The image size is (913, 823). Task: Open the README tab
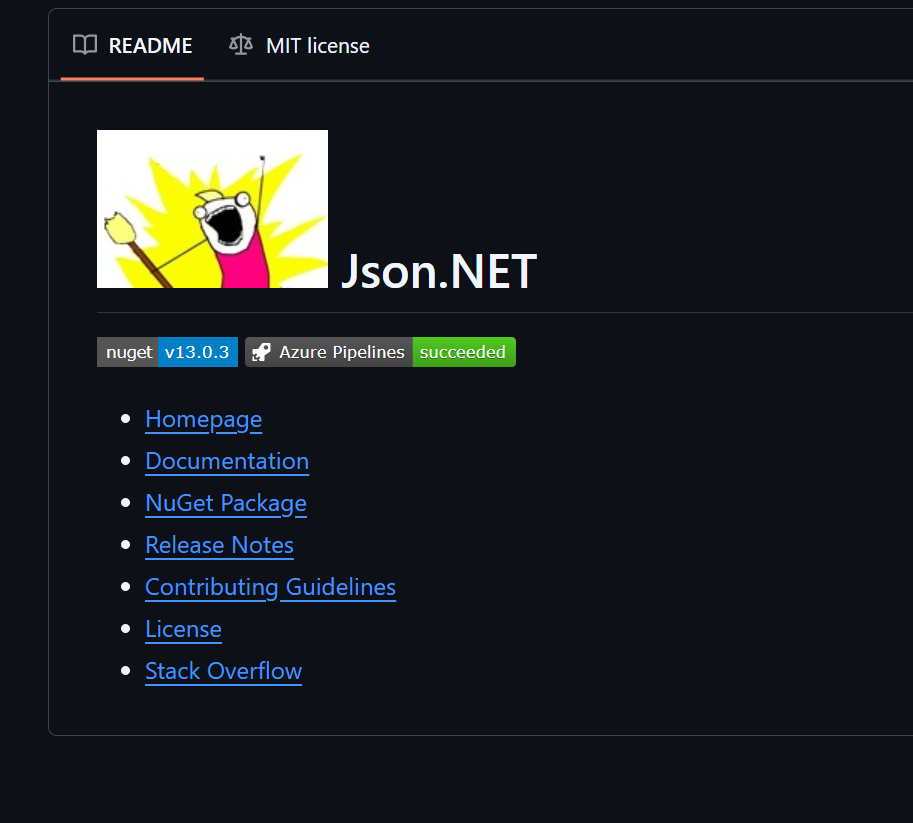(x=132, y=45)
